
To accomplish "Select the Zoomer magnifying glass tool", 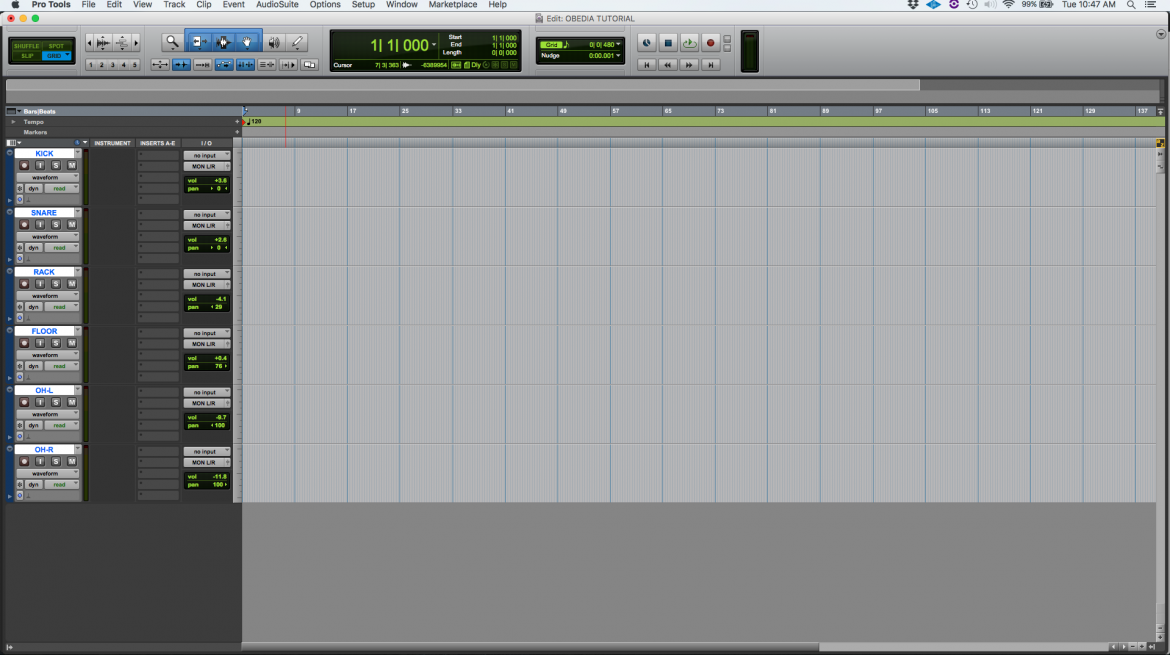I will [x=172, y=42].
